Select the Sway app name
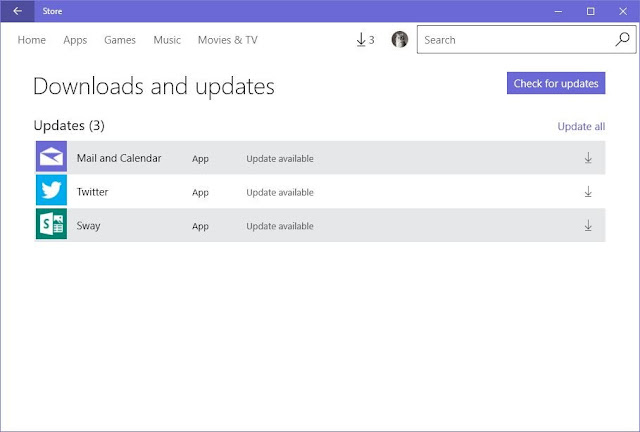 [x=88, y=226]
